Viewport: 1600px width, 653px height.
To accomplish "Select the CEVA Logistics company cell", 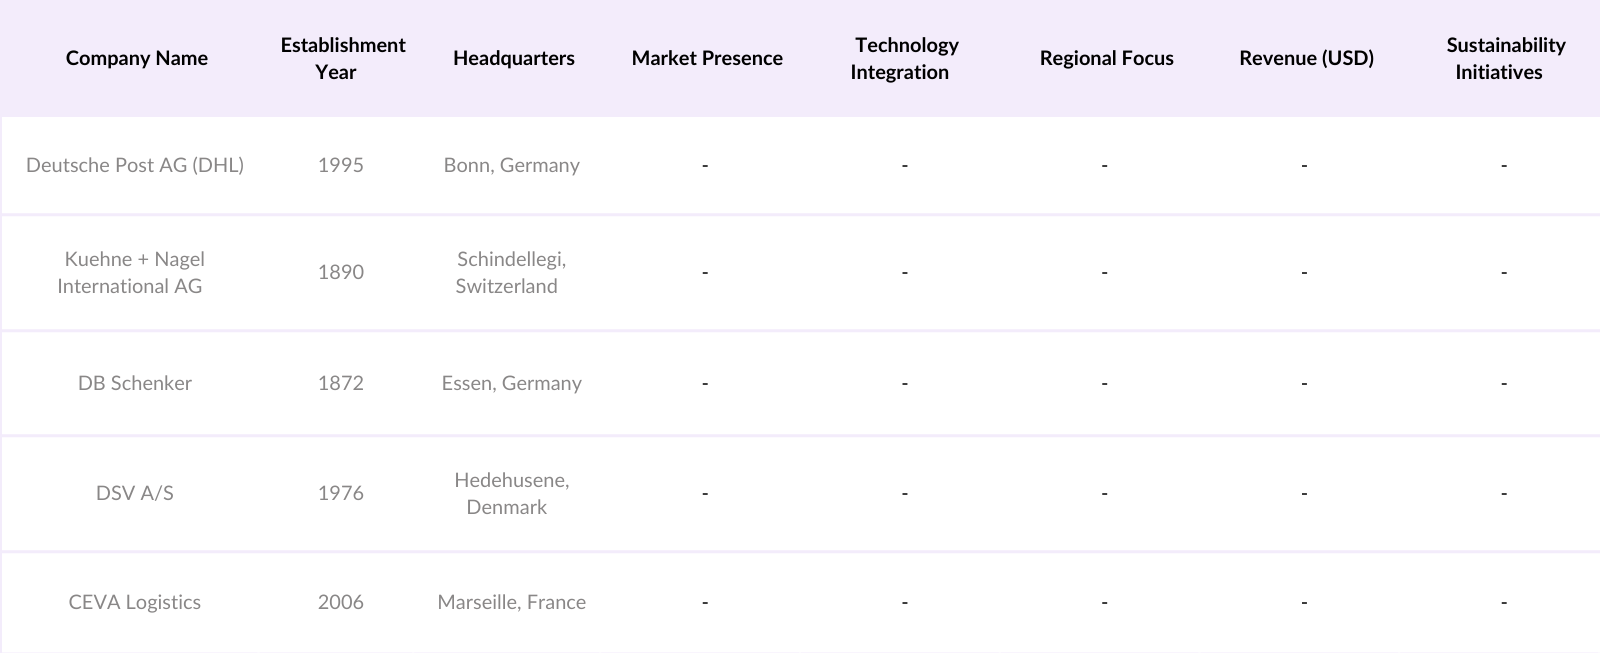I will [135, 602].
